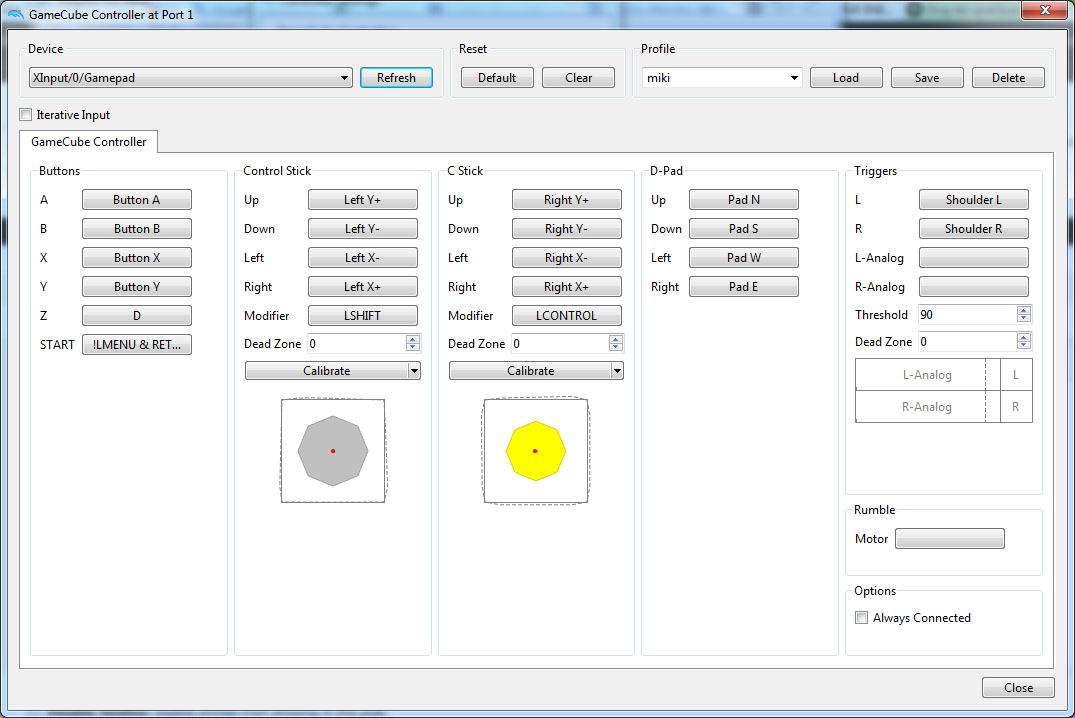Click C Stick Down mapping 'Right Y-'
1075x718 pixels.
pos(567,228)
